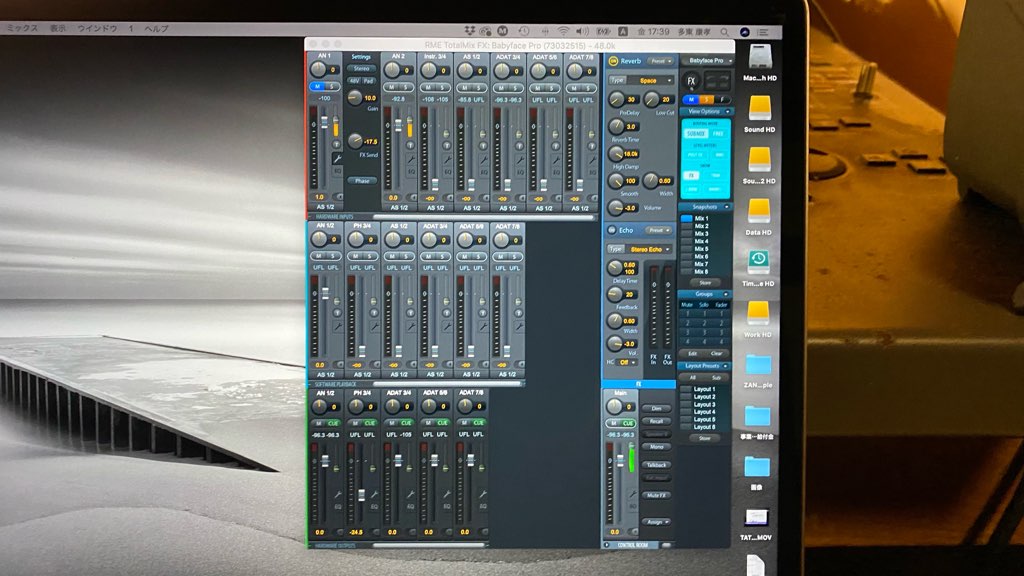This screenshot has height=576, width=1024.
Task: Click the Main output fader handle
Action: pyautogui.click(x=620, y=460)
